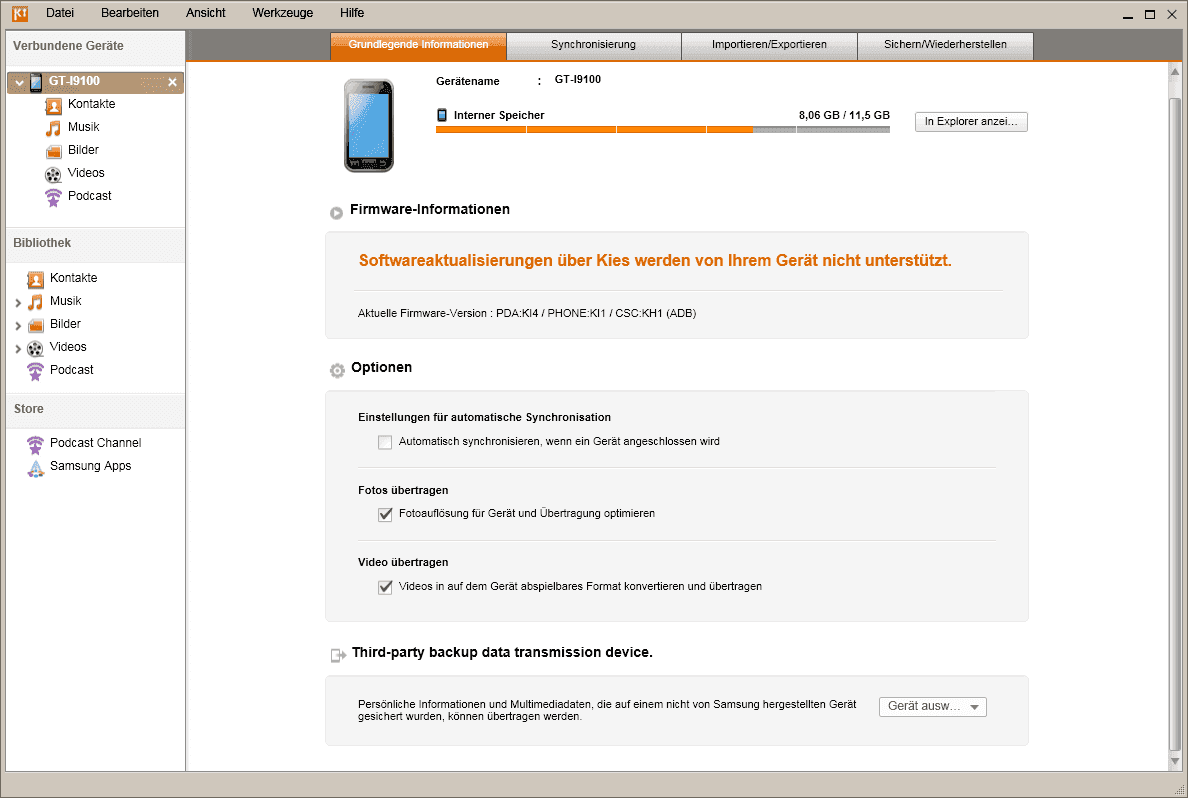Select Grundlegende Informationen tab
The width and height of the screenshot is (1188, 798).
pyautogui.click(x=418, y=45)
